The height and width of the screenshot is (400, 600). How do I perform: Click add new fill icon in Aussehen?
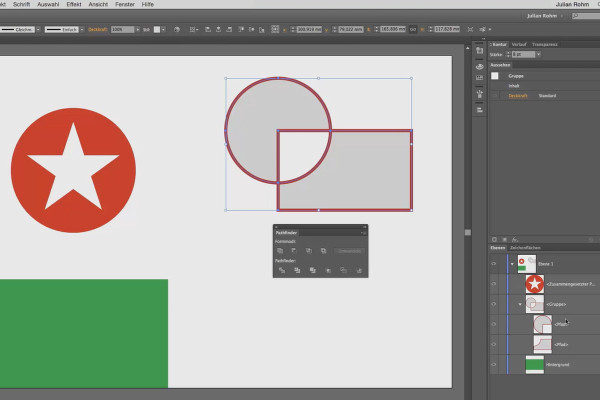click(x=505, y=240)
